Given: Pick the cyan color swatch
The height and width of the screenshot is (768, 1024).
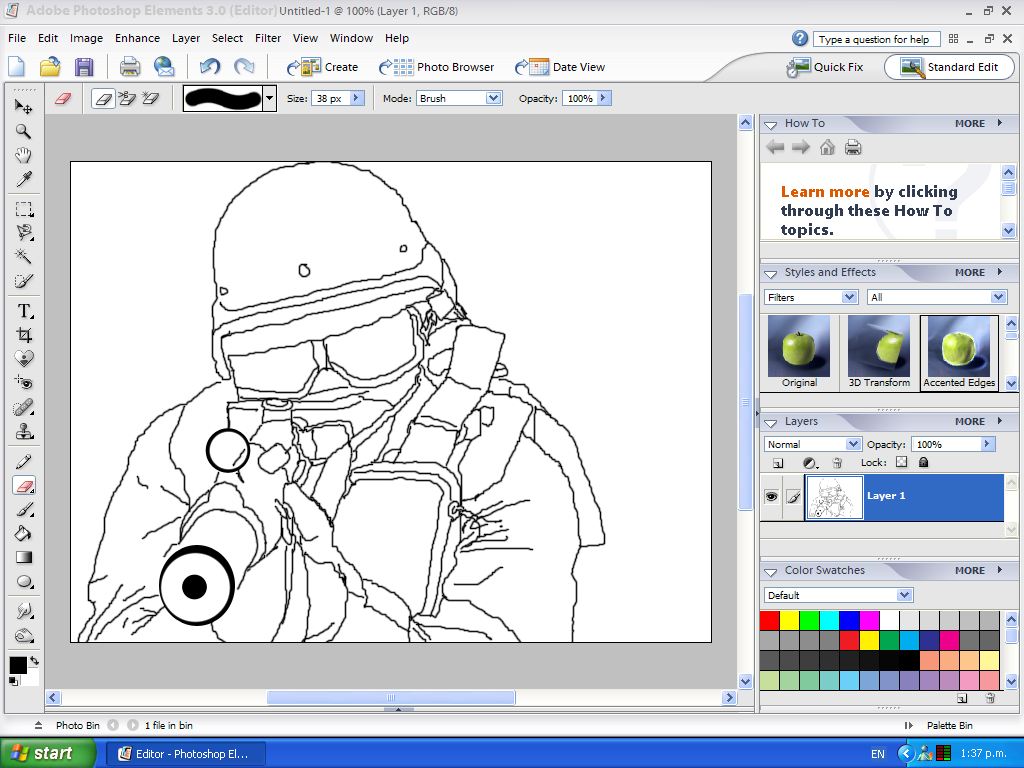Looking at the screenshot, I should click(829, 620).
